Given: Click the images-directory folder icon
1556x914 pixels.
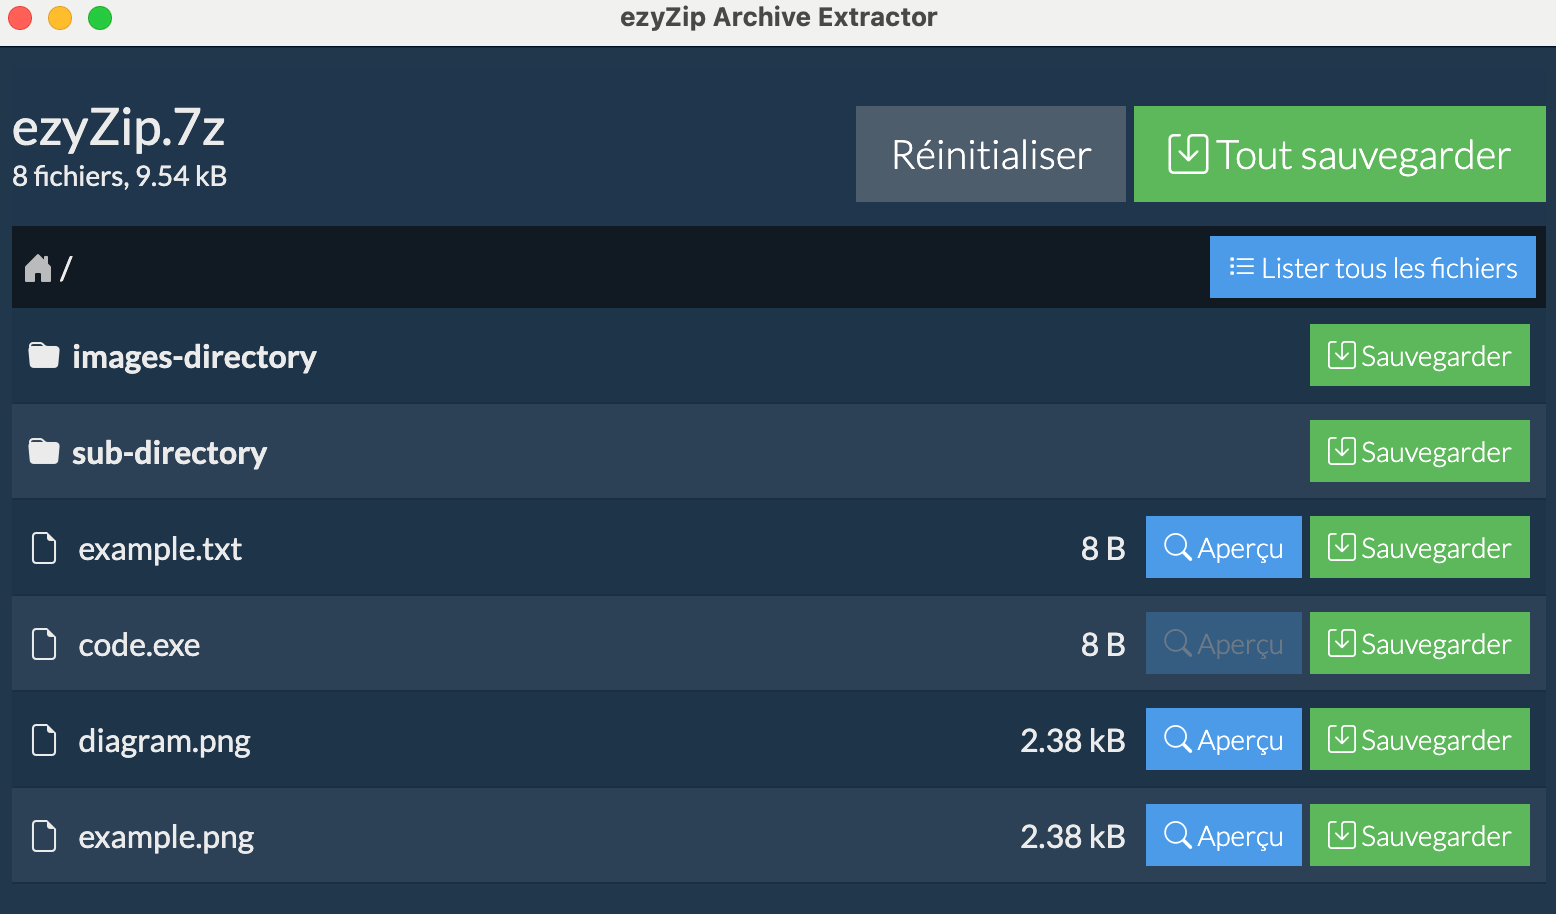Looking at the screenshot, I should pos(44,355).
